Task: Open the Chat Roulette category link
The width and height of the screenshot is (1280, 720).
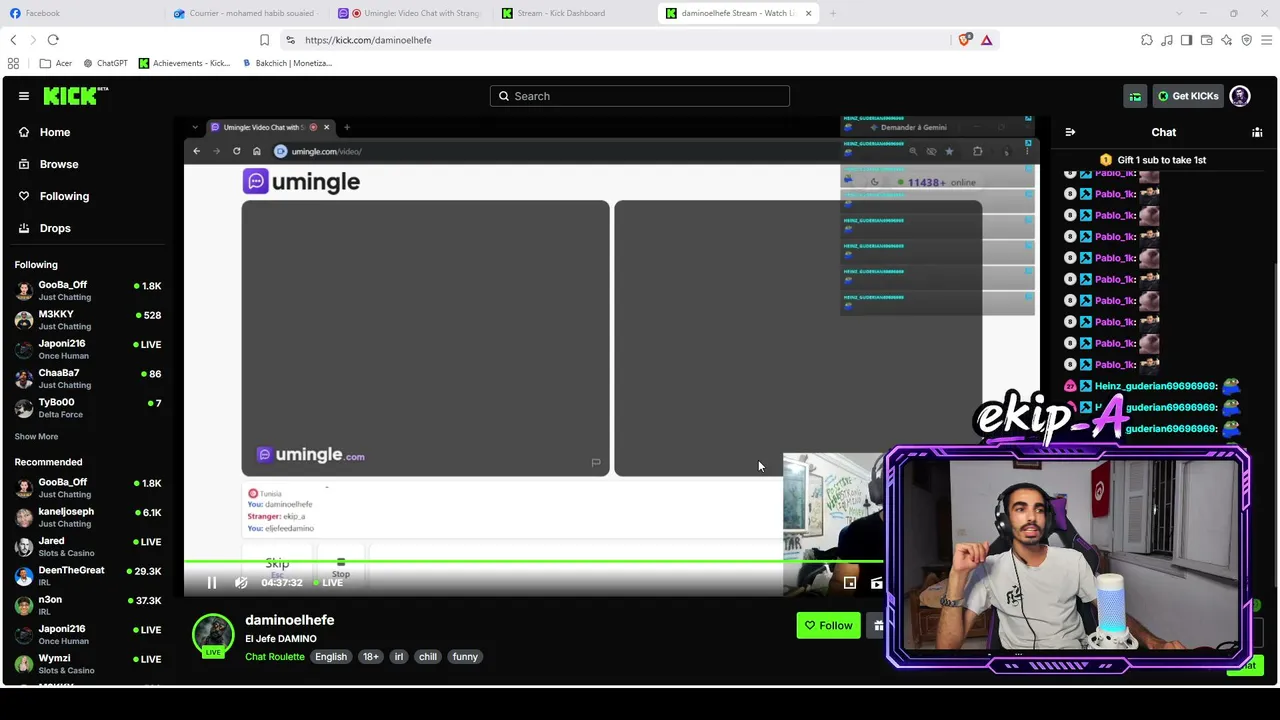Action: 275,657
